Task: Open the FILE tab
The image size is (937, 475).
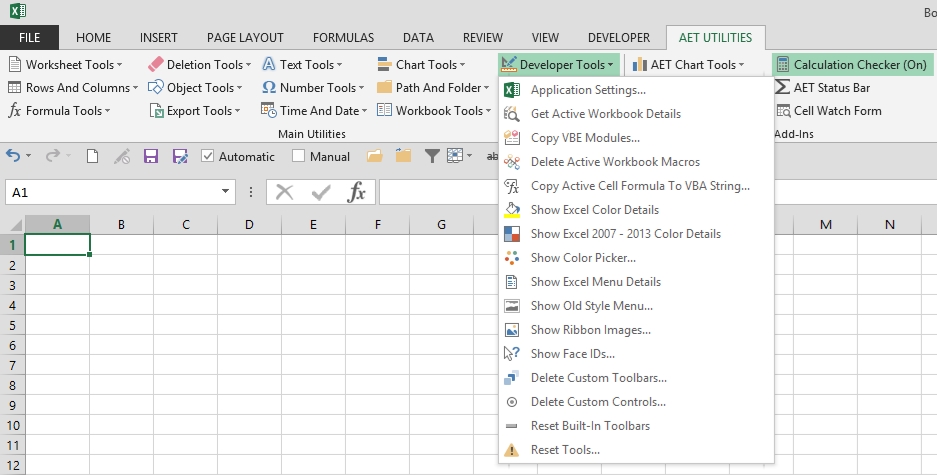Action: click(29, 38)
